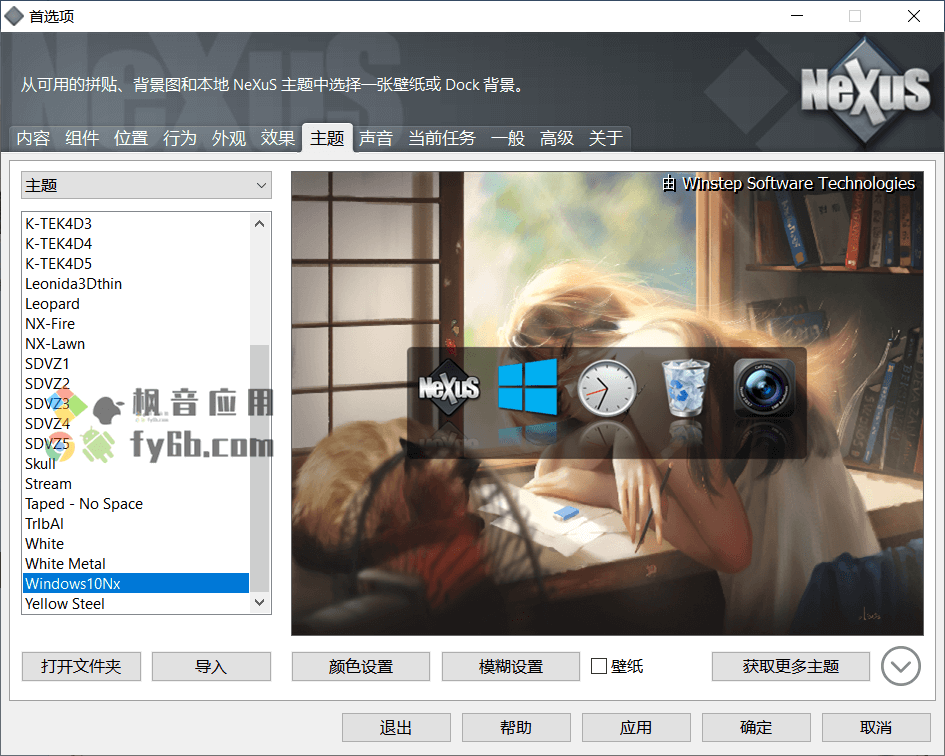The image size is (945, 756).
Task: Select the NX-Fire theme
Action: pos(136,324)
